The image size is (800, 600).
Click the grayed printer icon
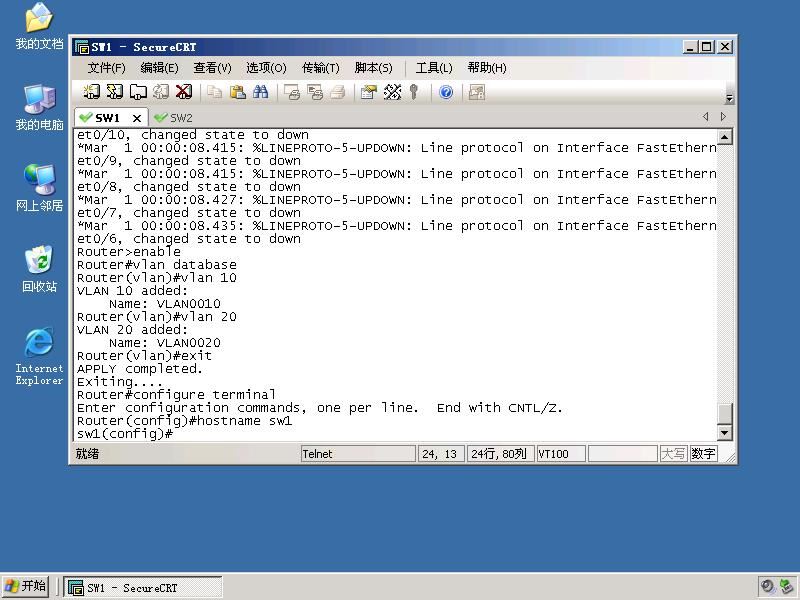(338, 92)
